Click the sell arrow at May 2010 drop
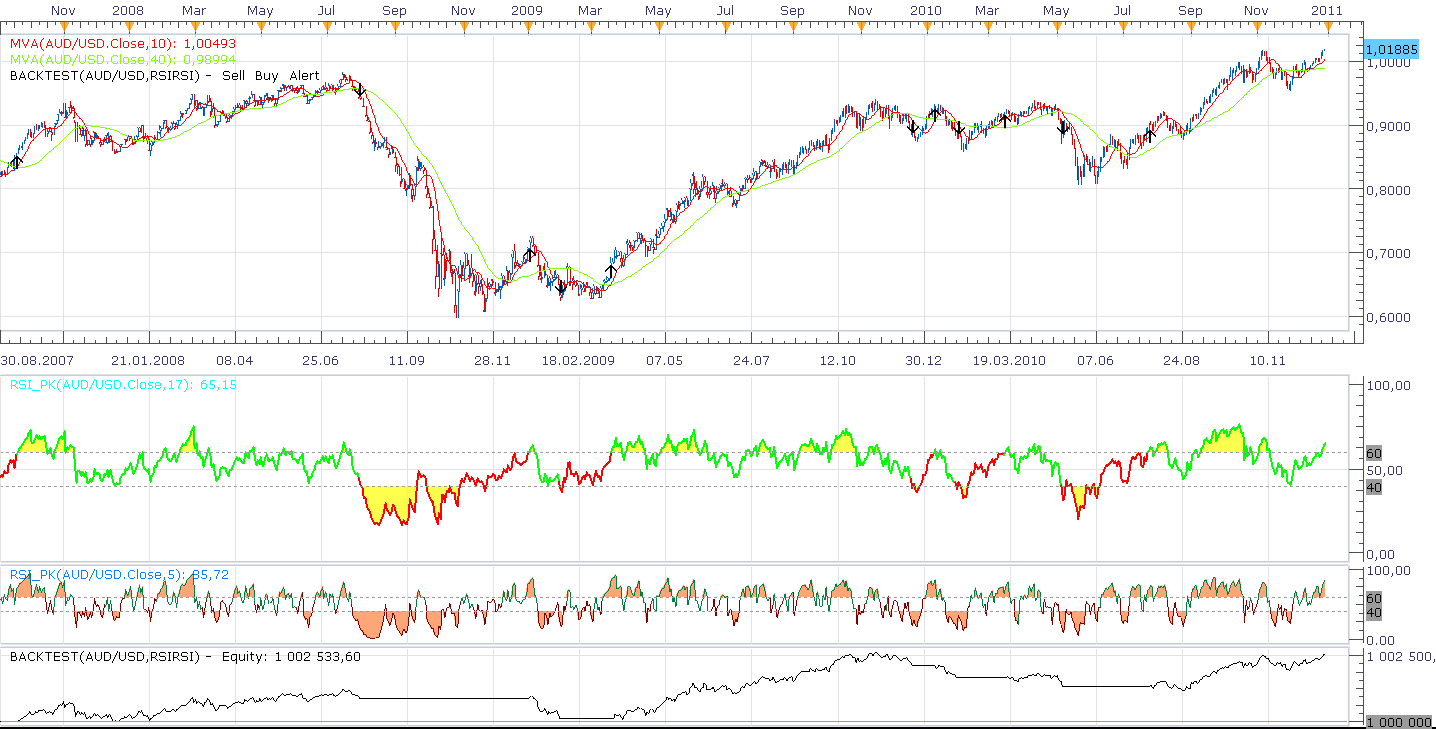 tap(1063, 128)
